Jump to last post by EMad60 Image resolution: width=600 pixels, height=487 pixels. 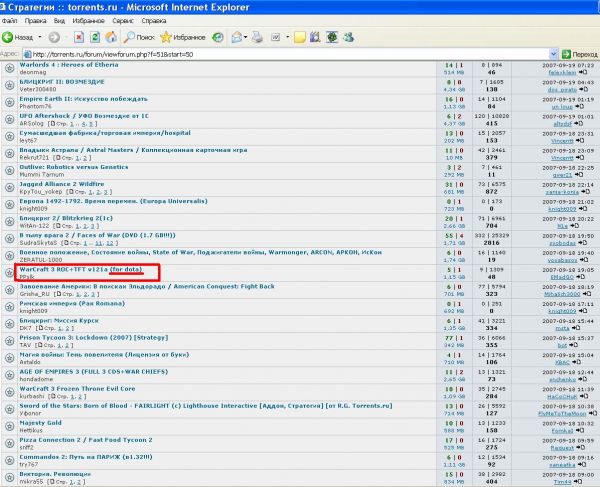580,276
